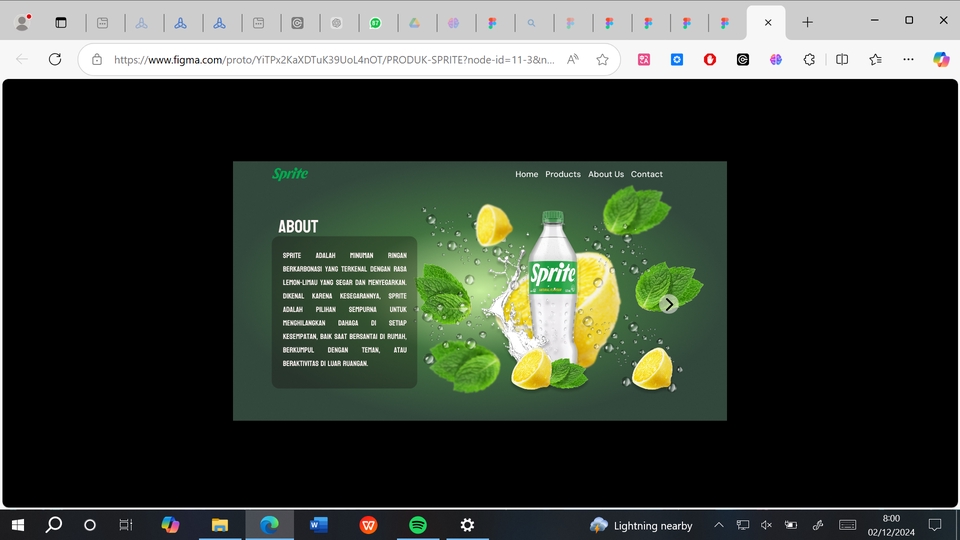Switch to the Google Drive tab

(414, 23)
